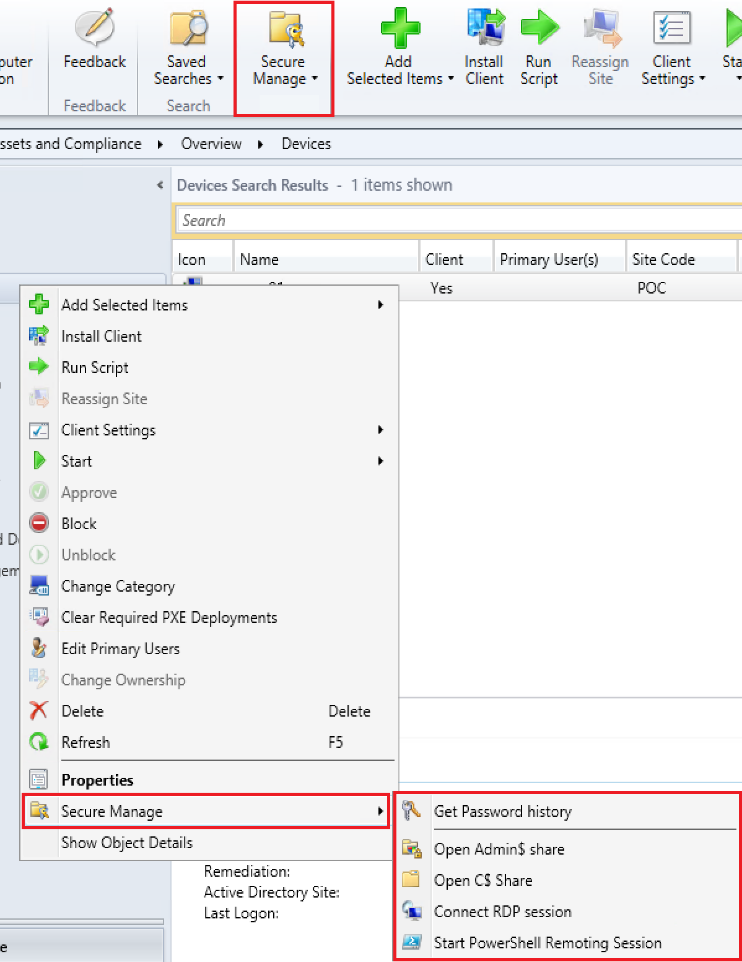
Task: Click the Saved Searches ribbon icon
Action: click(188, 30)
